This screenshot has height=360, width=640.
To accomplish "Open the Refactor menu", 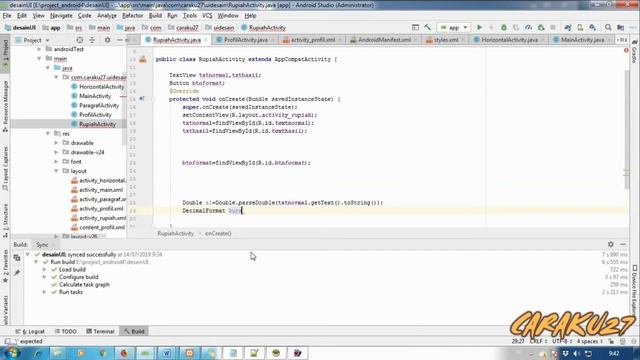I will [x=133, y=16].
